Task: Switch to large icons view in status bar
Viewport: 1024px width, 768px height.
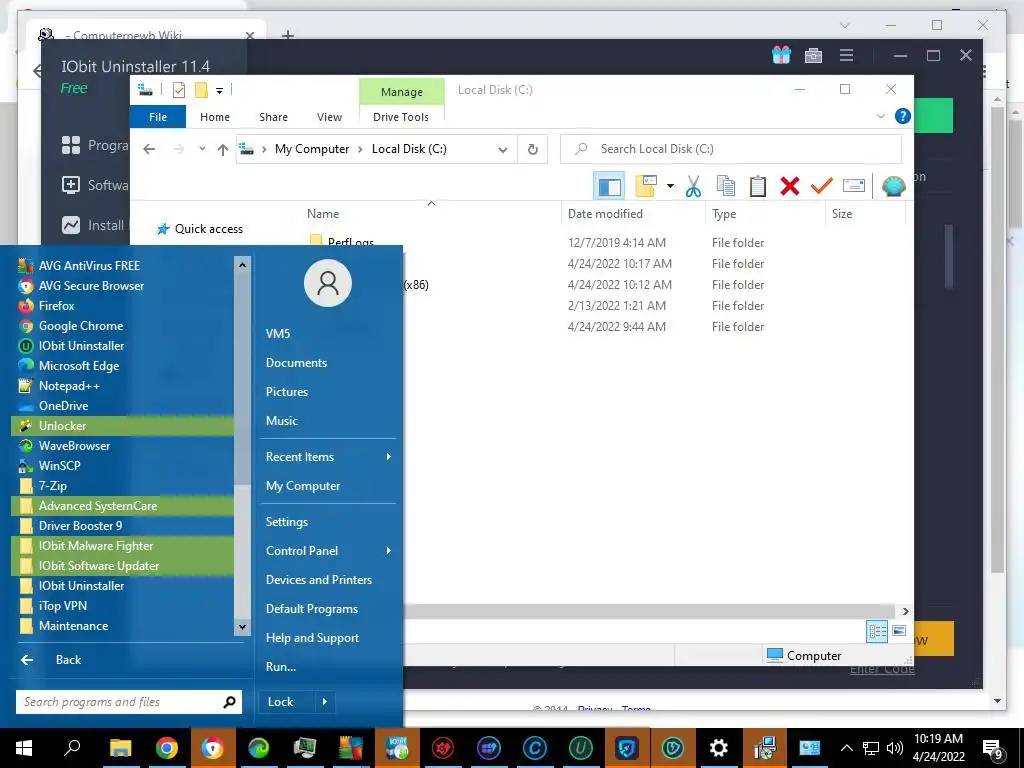Action: coord(899,631)
